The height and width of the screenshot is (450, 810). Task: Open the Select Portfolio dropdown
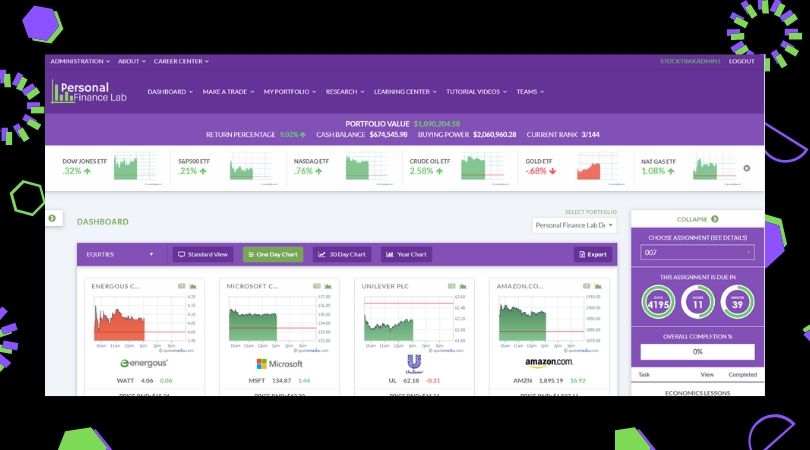(x=574, y=225)
